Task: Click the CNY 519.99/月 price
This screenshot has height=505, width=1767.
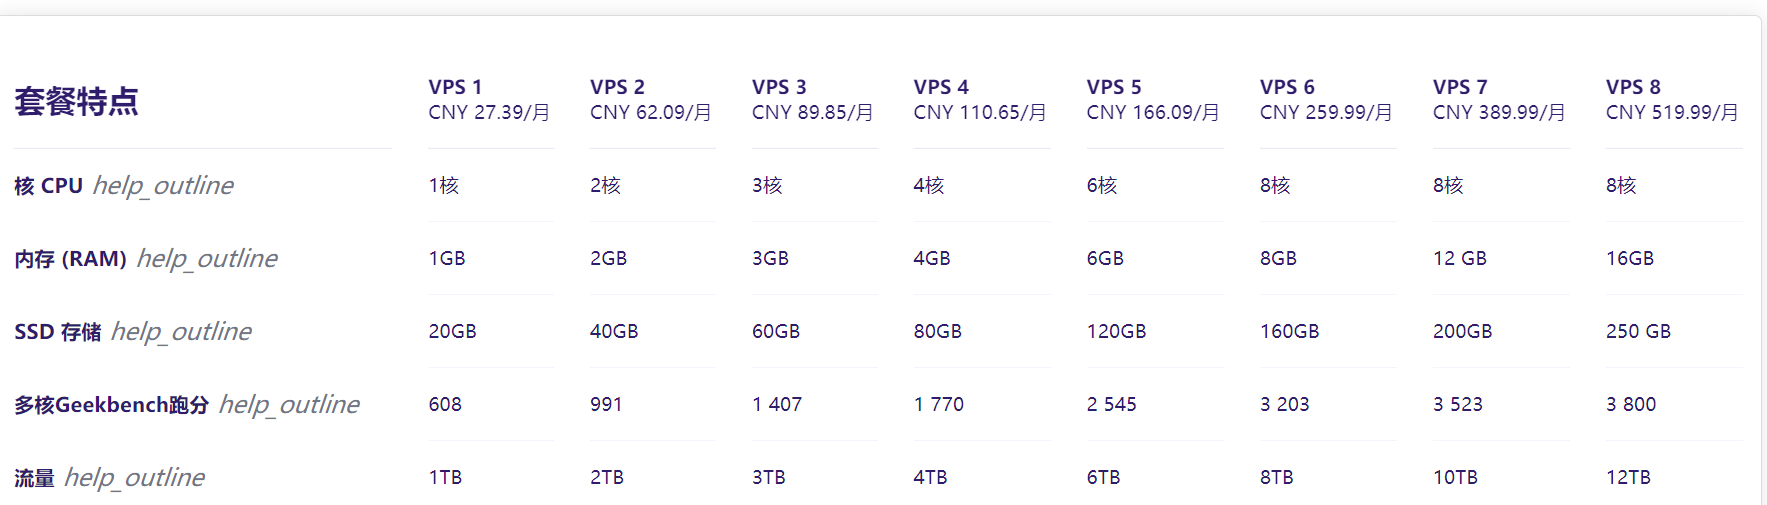Action: tap(1672, 112)
